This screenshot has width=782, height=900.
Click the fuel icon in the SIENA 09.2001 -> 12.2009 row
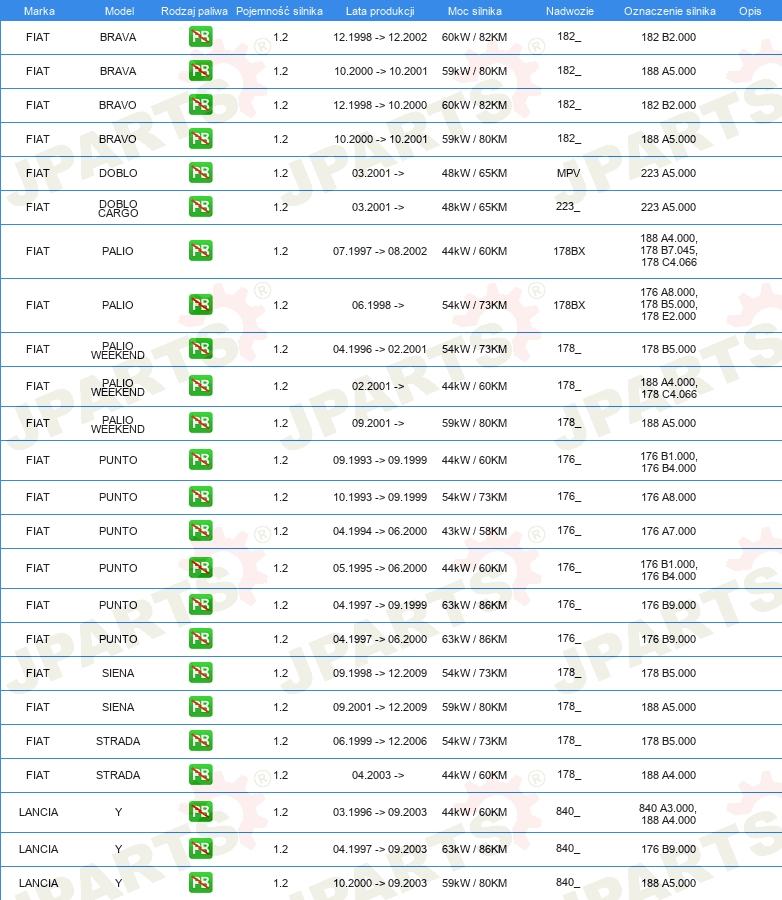[200, 707]
